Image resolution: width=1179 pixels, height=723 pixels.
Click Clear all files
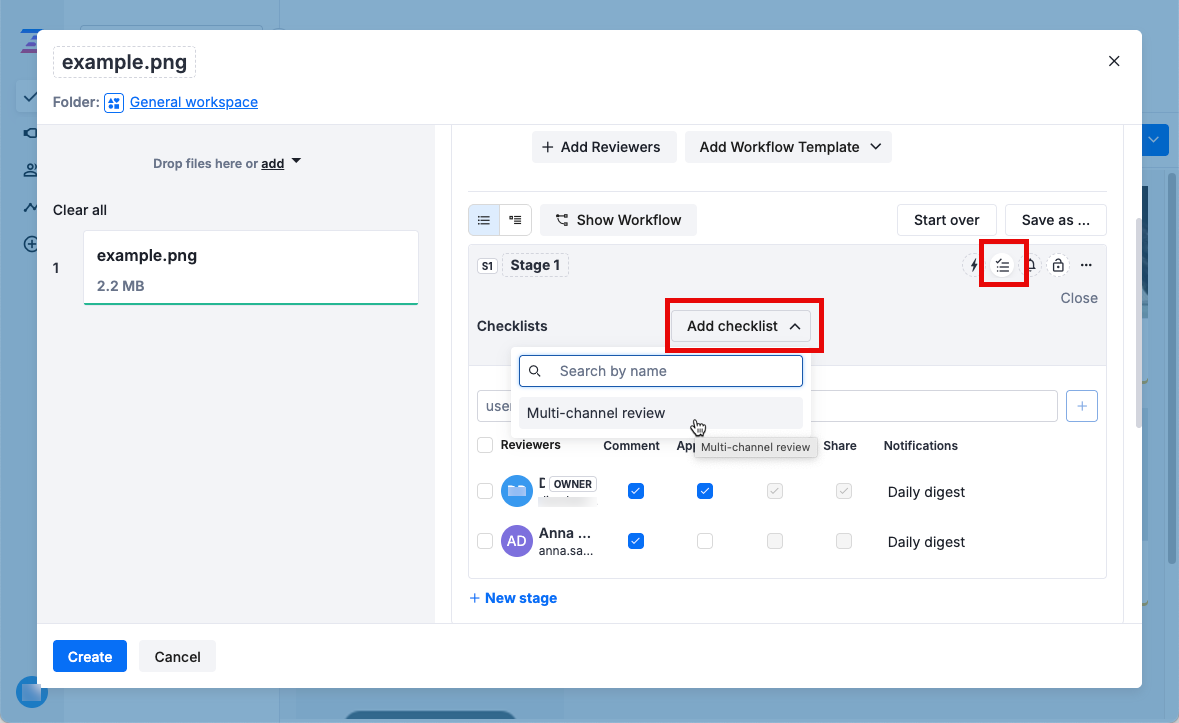(x=80, y=210)
